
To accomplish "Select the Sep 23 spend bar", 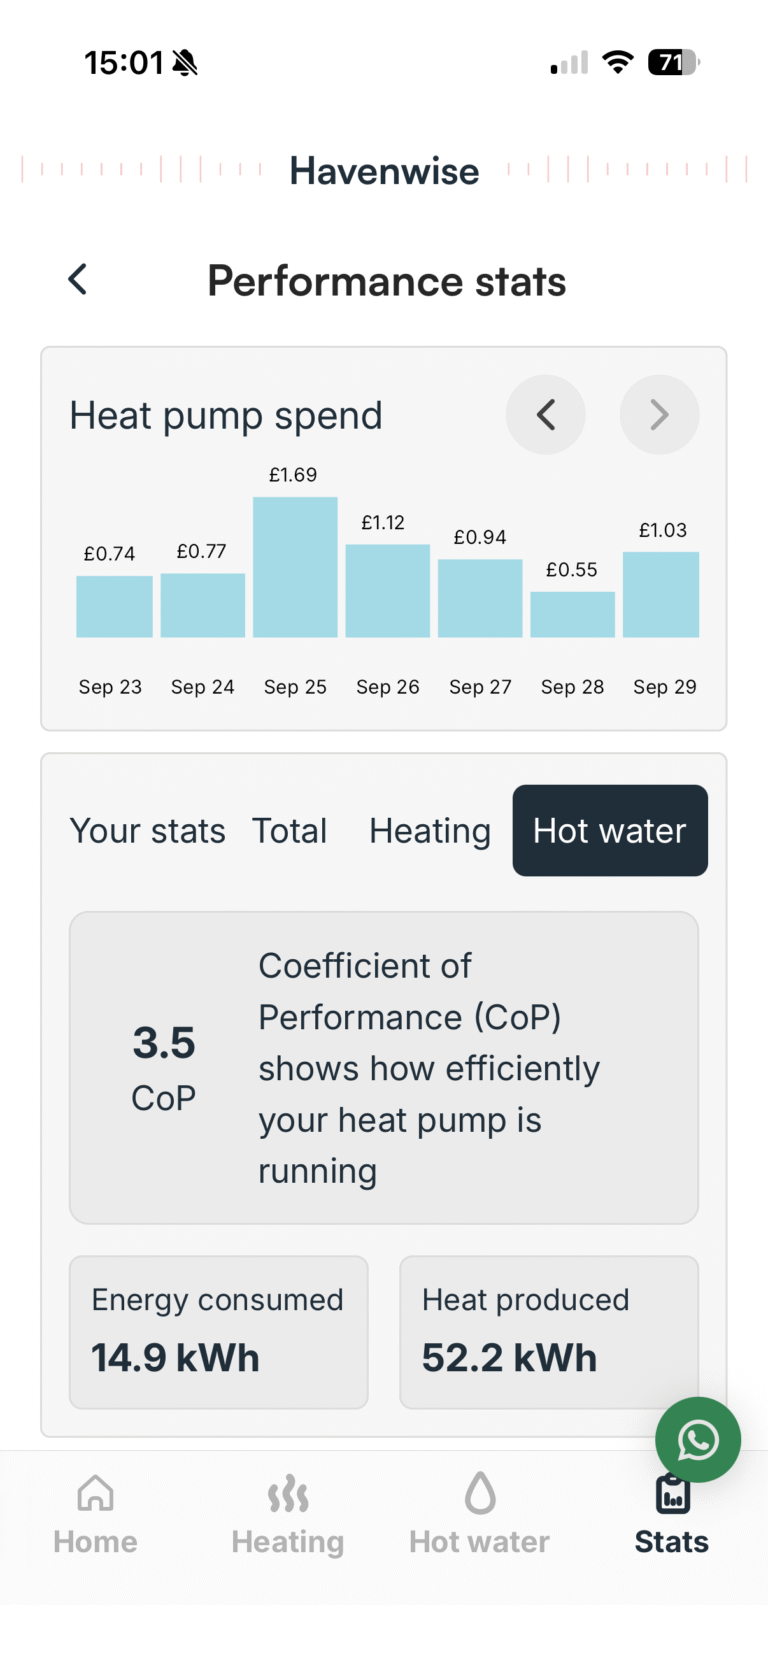I will coord(114,606).
